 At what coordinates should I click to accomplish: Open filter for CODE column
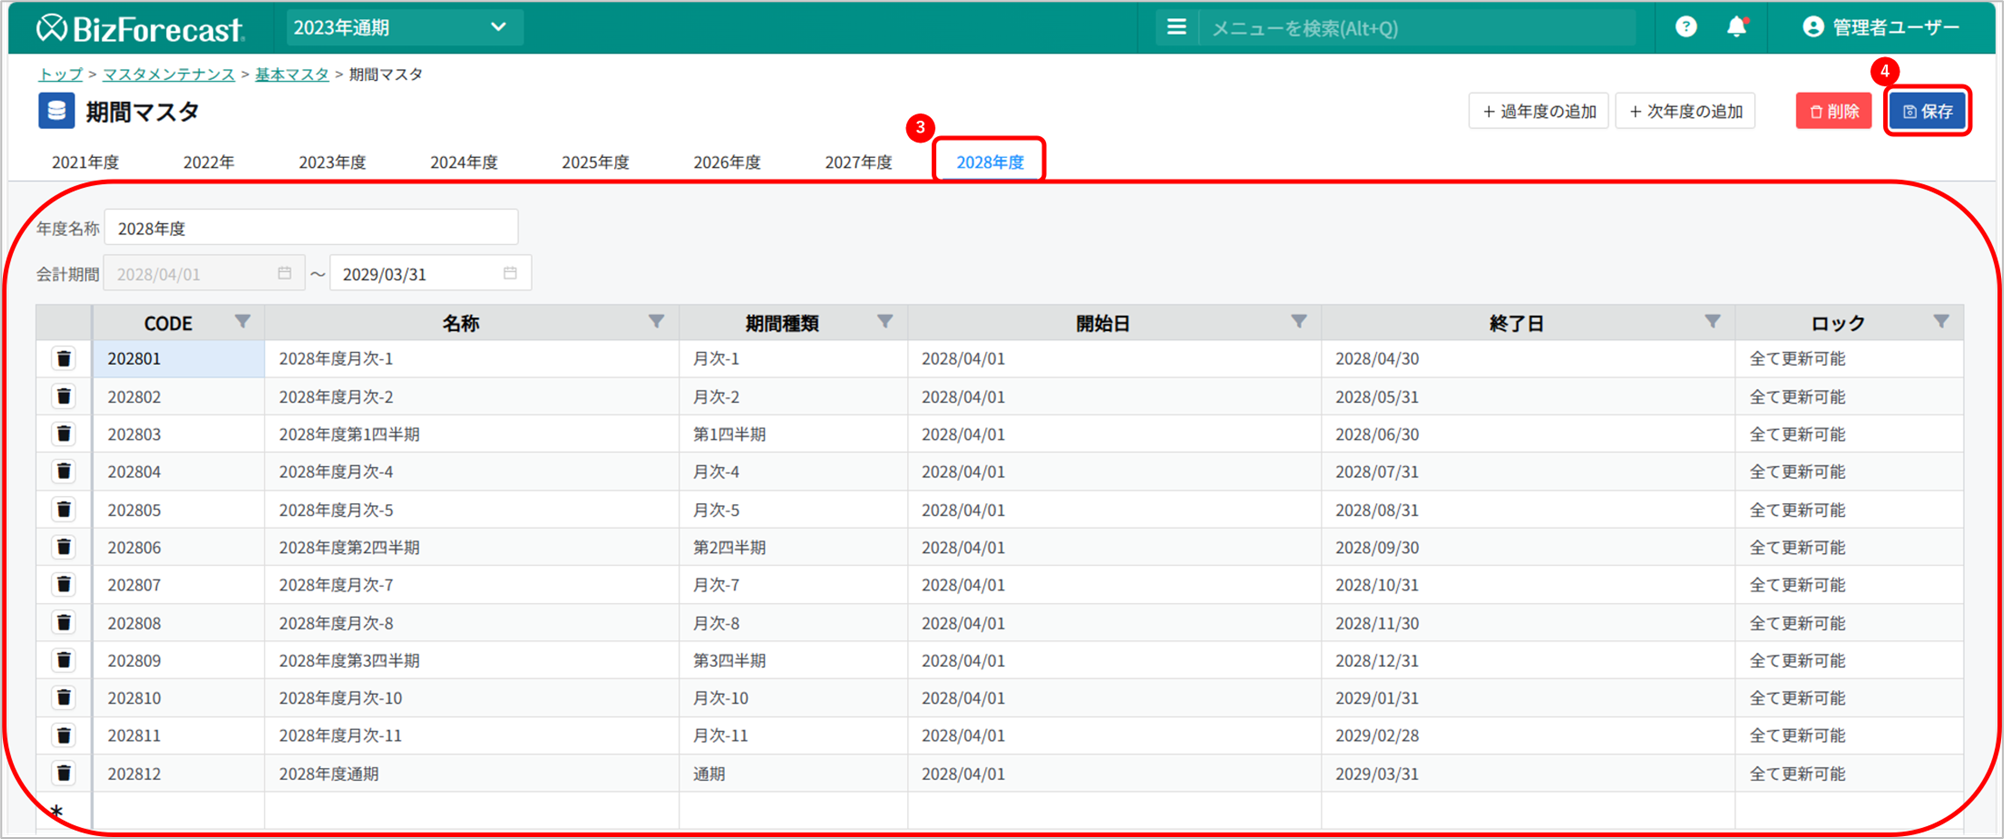click(242, 322)
